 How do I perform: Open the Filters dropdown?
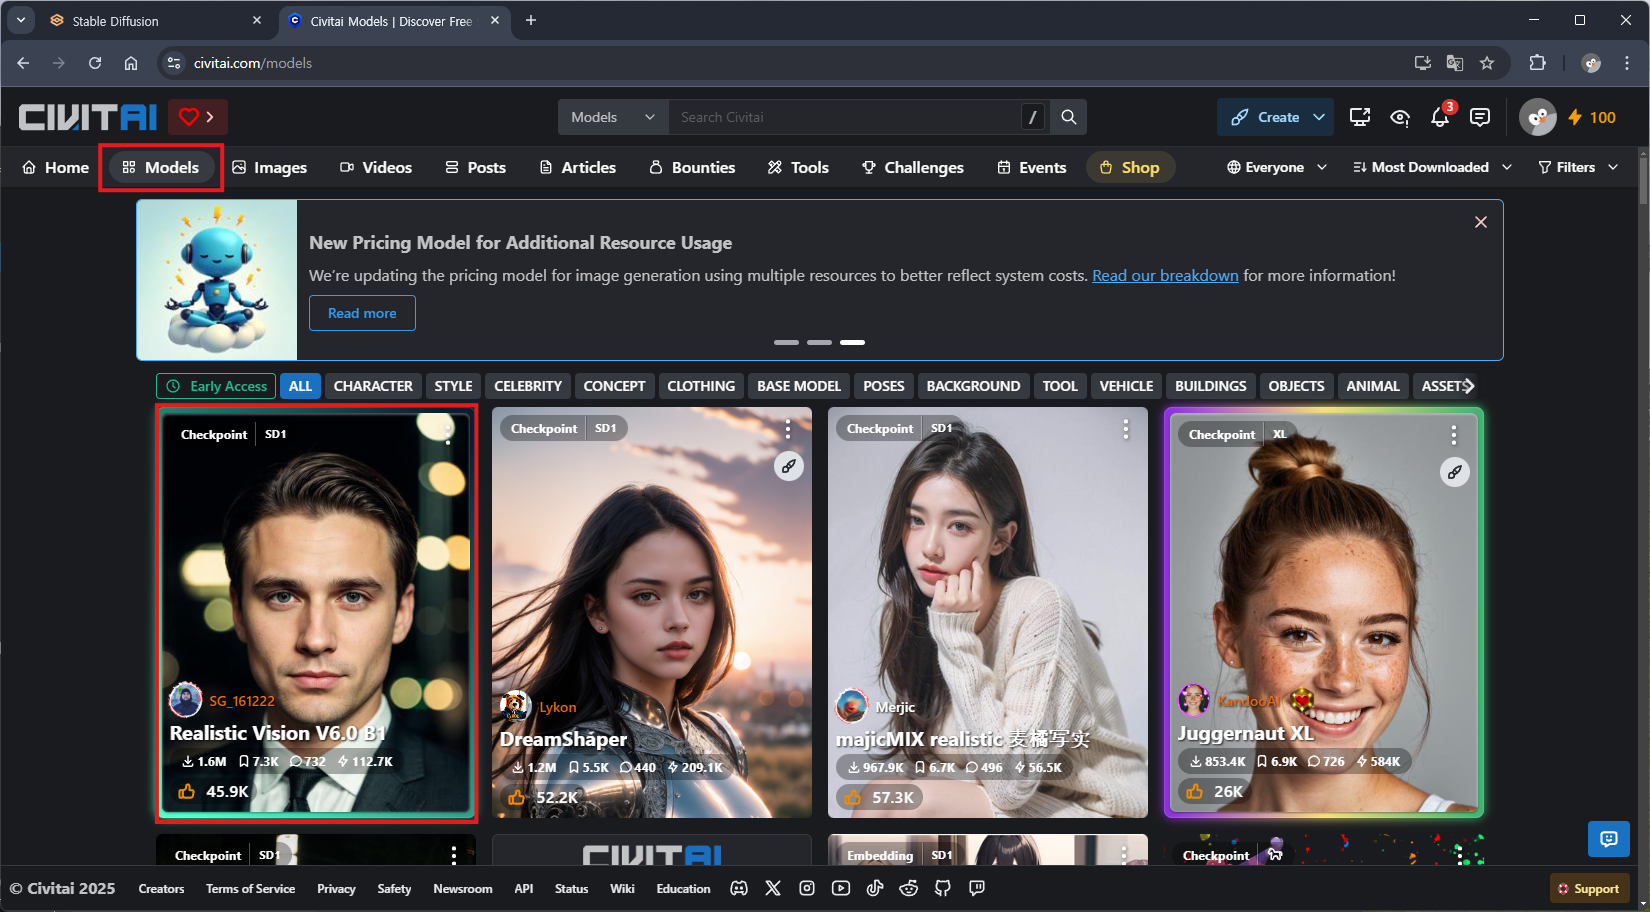pyautogui.click(x=1578, y=167)
